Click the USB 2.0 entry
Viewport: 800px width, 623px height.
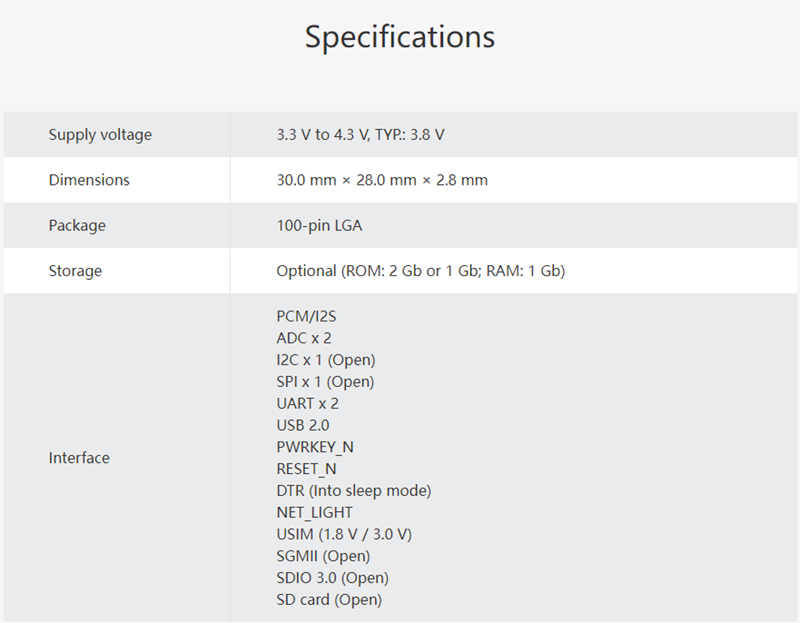tap(302, 425)
